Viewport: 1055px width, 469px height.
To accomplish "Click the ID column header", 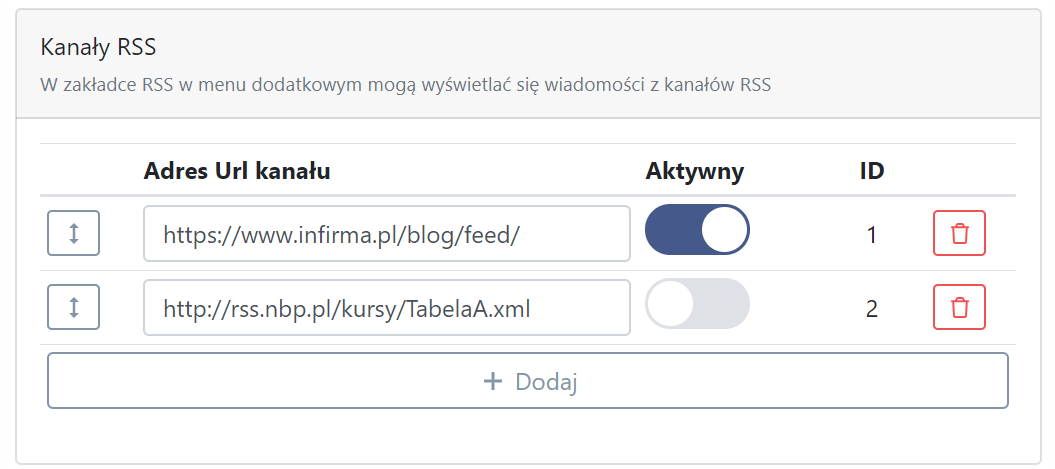I will point(872,172).
